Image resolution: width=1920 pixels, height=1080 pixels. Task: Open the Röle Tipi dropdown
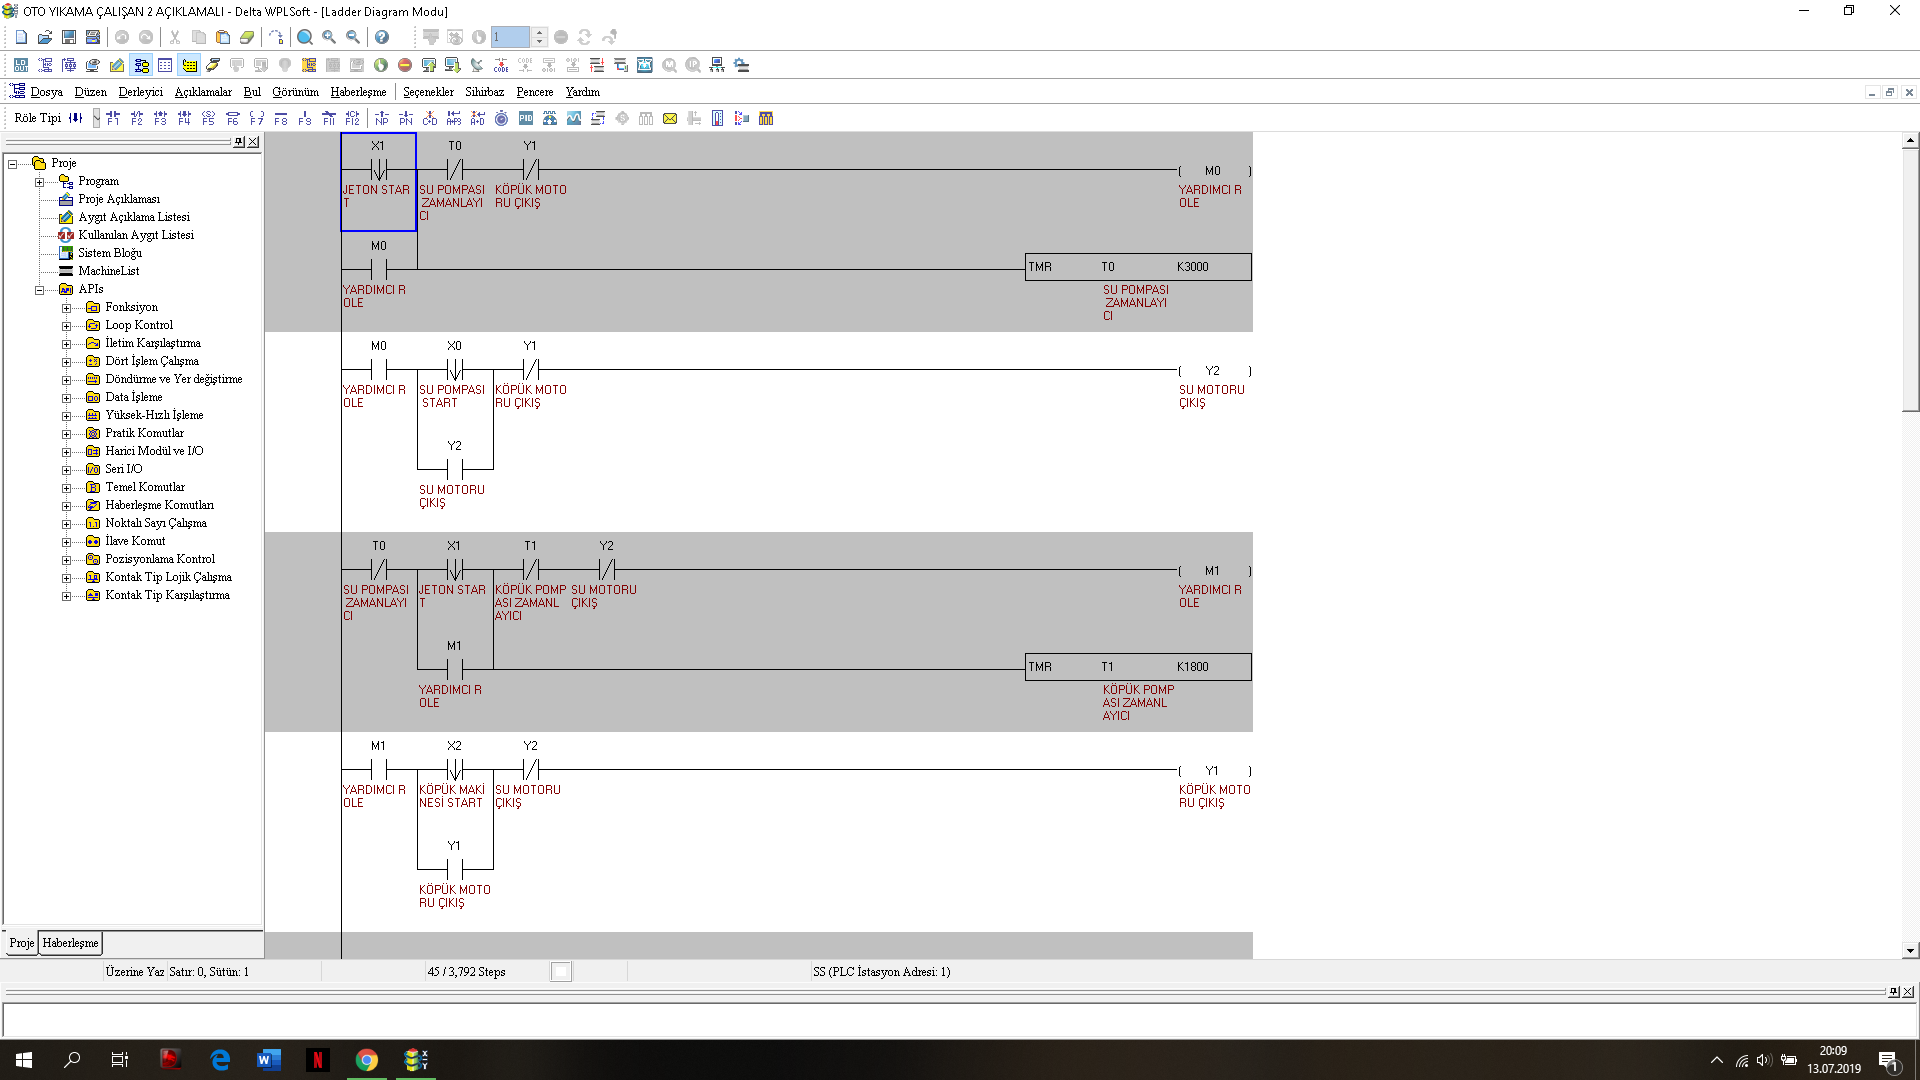[x=96, y=118]
